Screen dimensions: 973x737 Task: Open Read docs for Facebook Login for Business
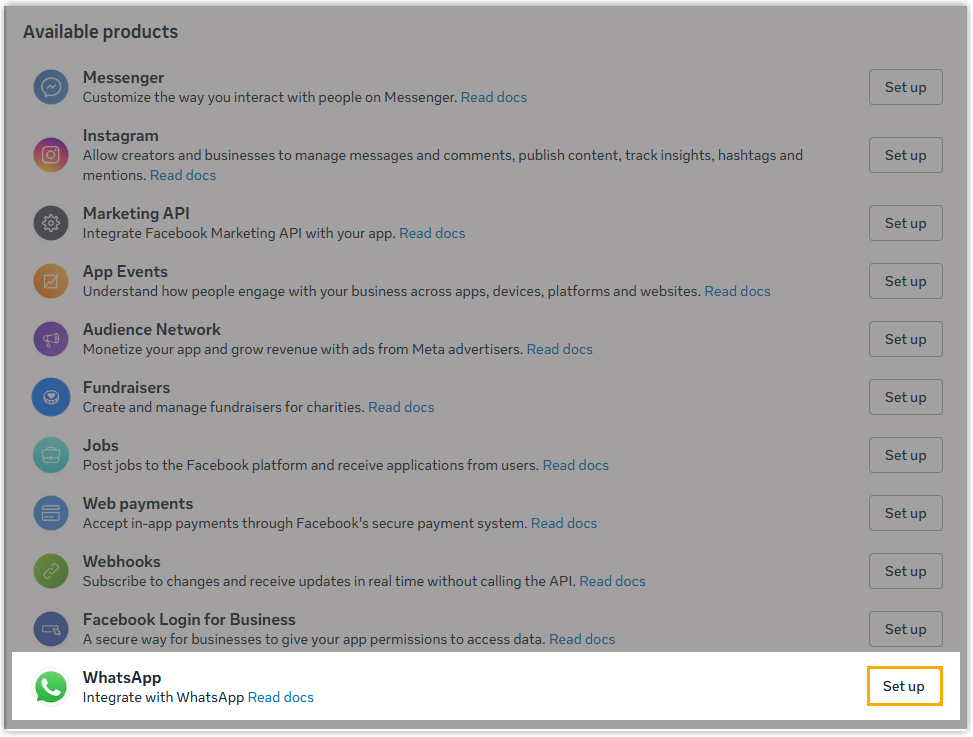582,639
